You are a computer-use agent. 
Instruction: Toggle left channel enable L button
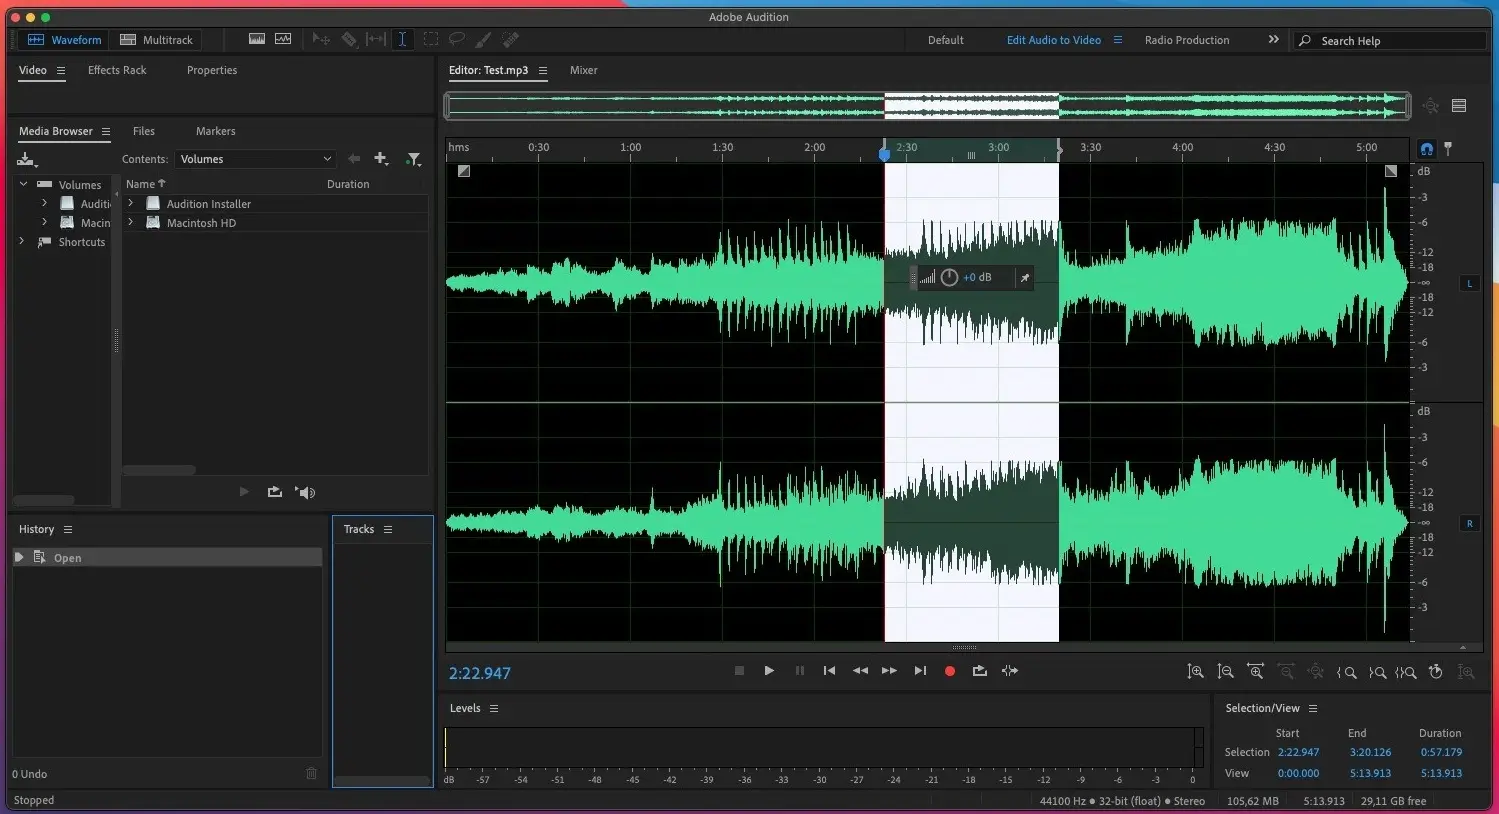1469,283
